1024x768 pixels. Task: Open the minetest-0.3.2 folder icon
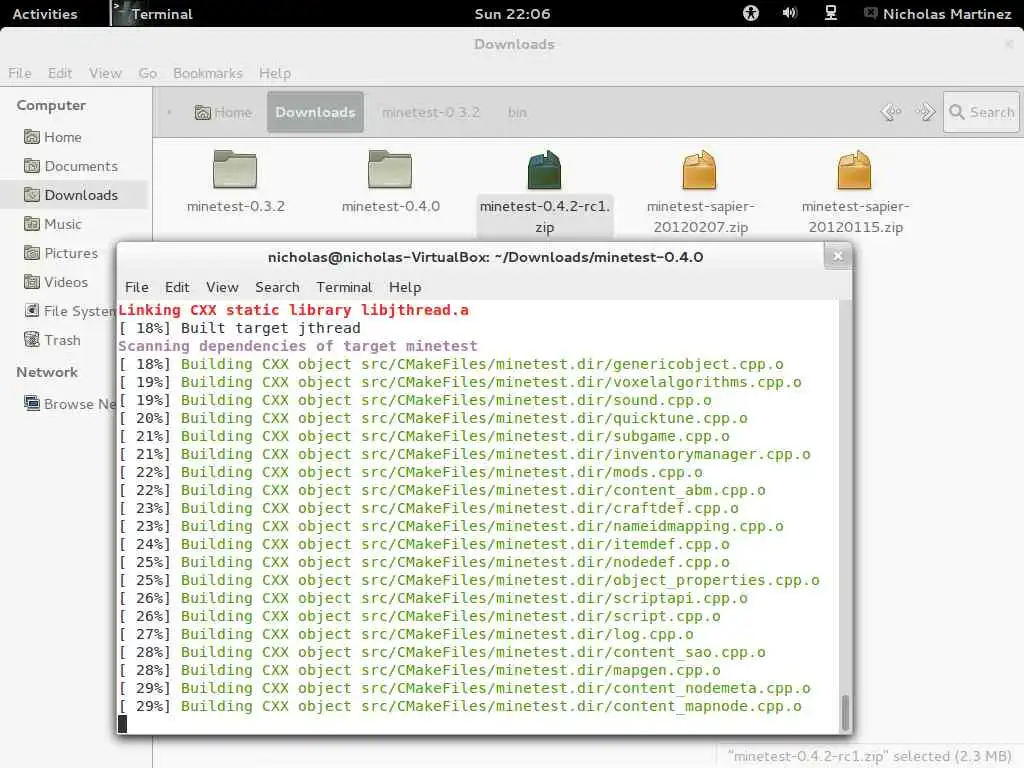235,169
